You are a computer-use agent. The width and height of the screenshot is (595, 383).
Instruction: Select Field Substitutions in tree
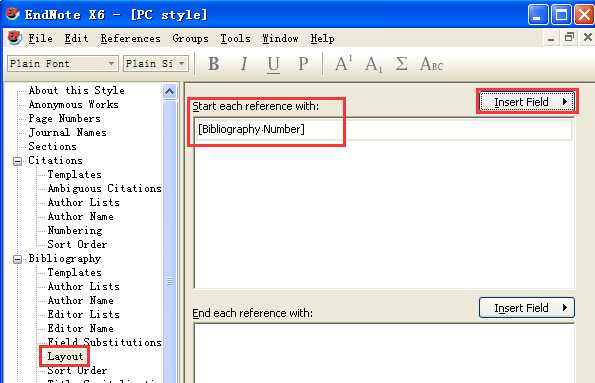point(105,343)
